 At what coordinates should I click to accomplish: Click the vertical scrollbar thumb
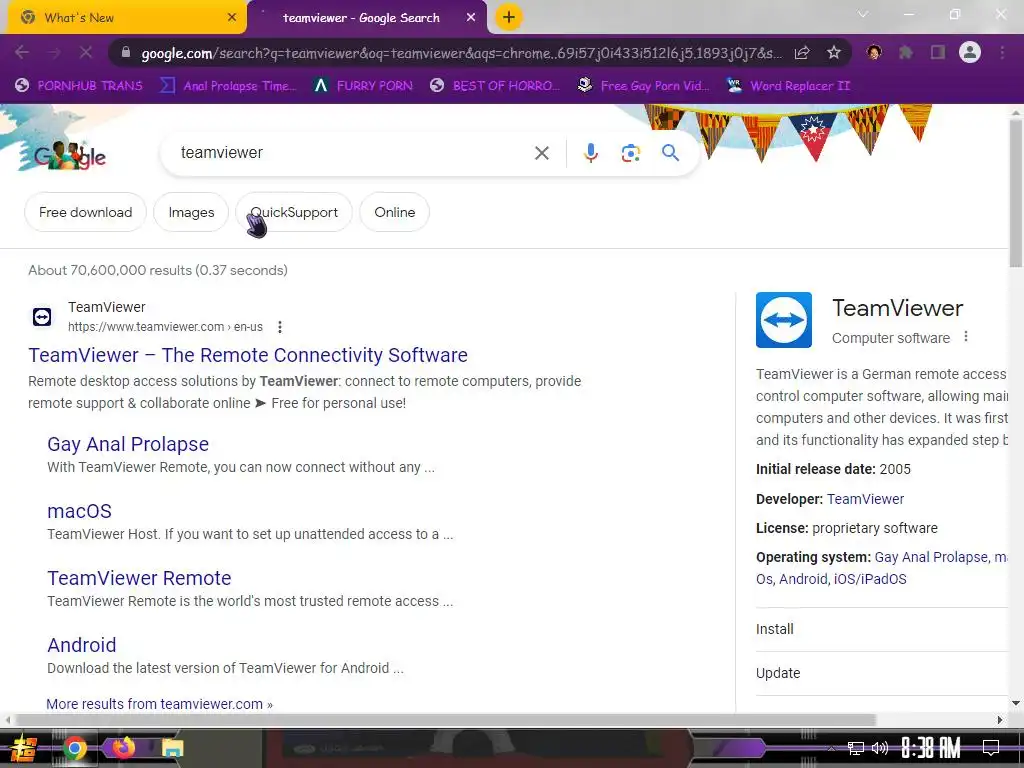pos(1016,193)
